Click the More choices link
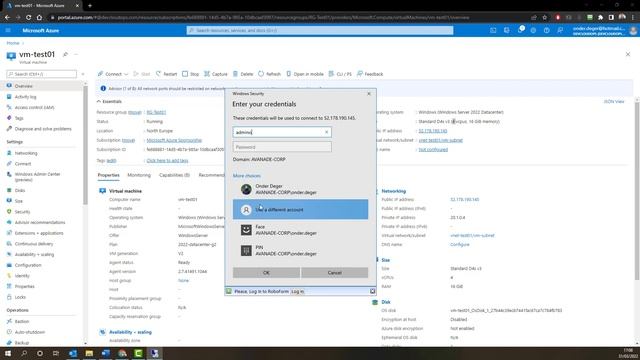This screenshot has width=640, height=360. coord(247,176)
